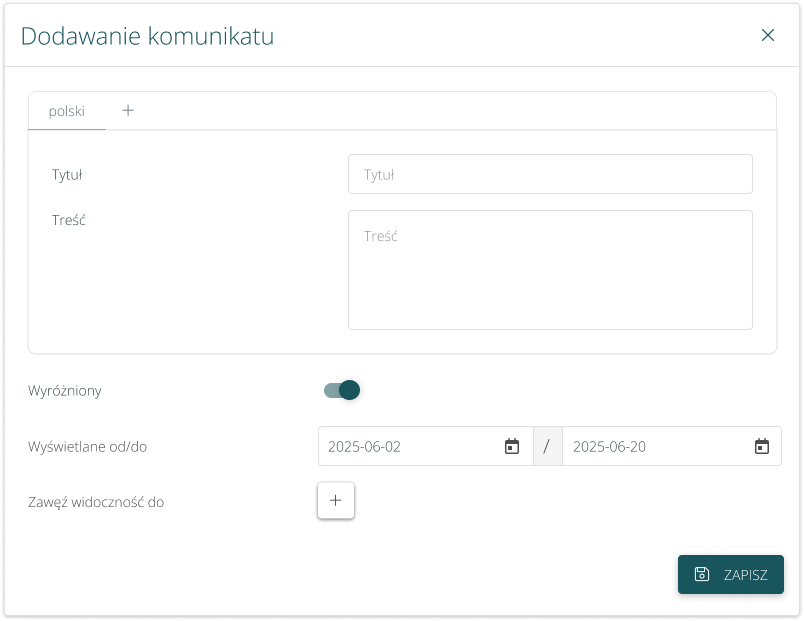Screen dimensions: 804x621
Task: Click the slash separator between date fields
Action: [x=546, y=447]
